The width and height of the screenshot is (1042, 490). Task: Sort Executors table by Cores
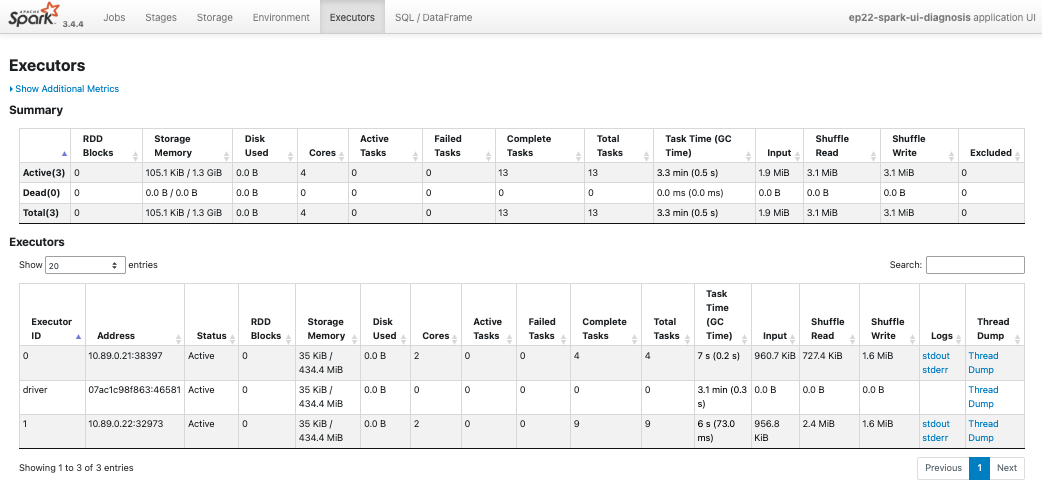436,314
